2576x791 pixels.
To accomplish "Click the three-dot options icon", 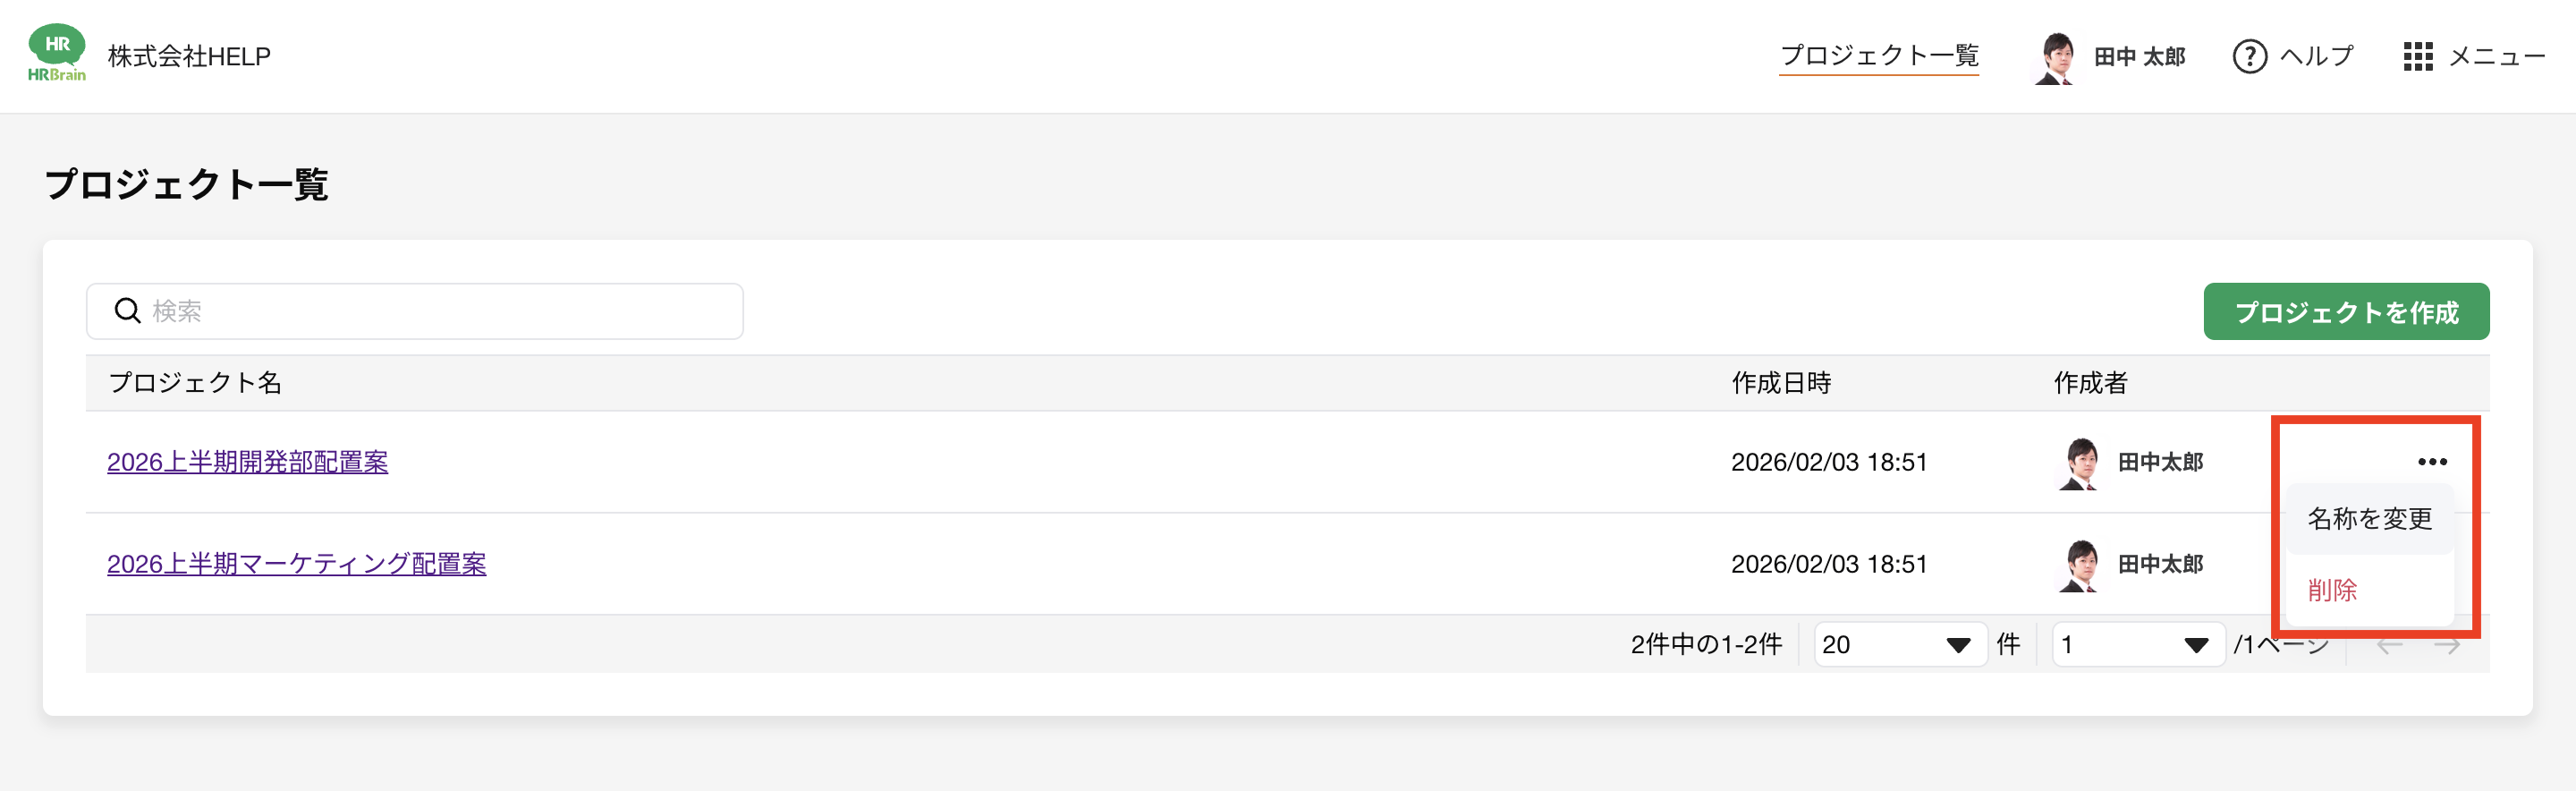I will (x=2432, y=462).
